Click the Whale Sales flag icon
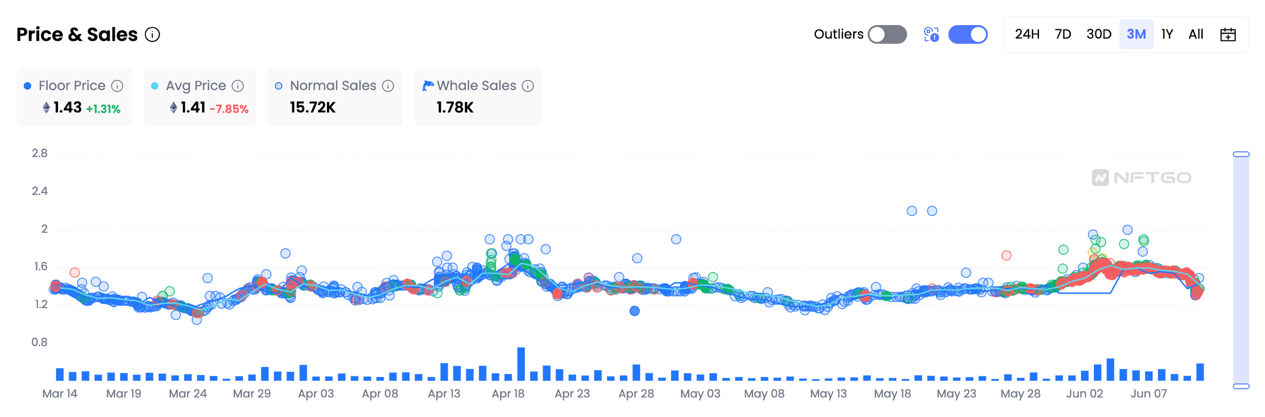 (x=428, y=86)
